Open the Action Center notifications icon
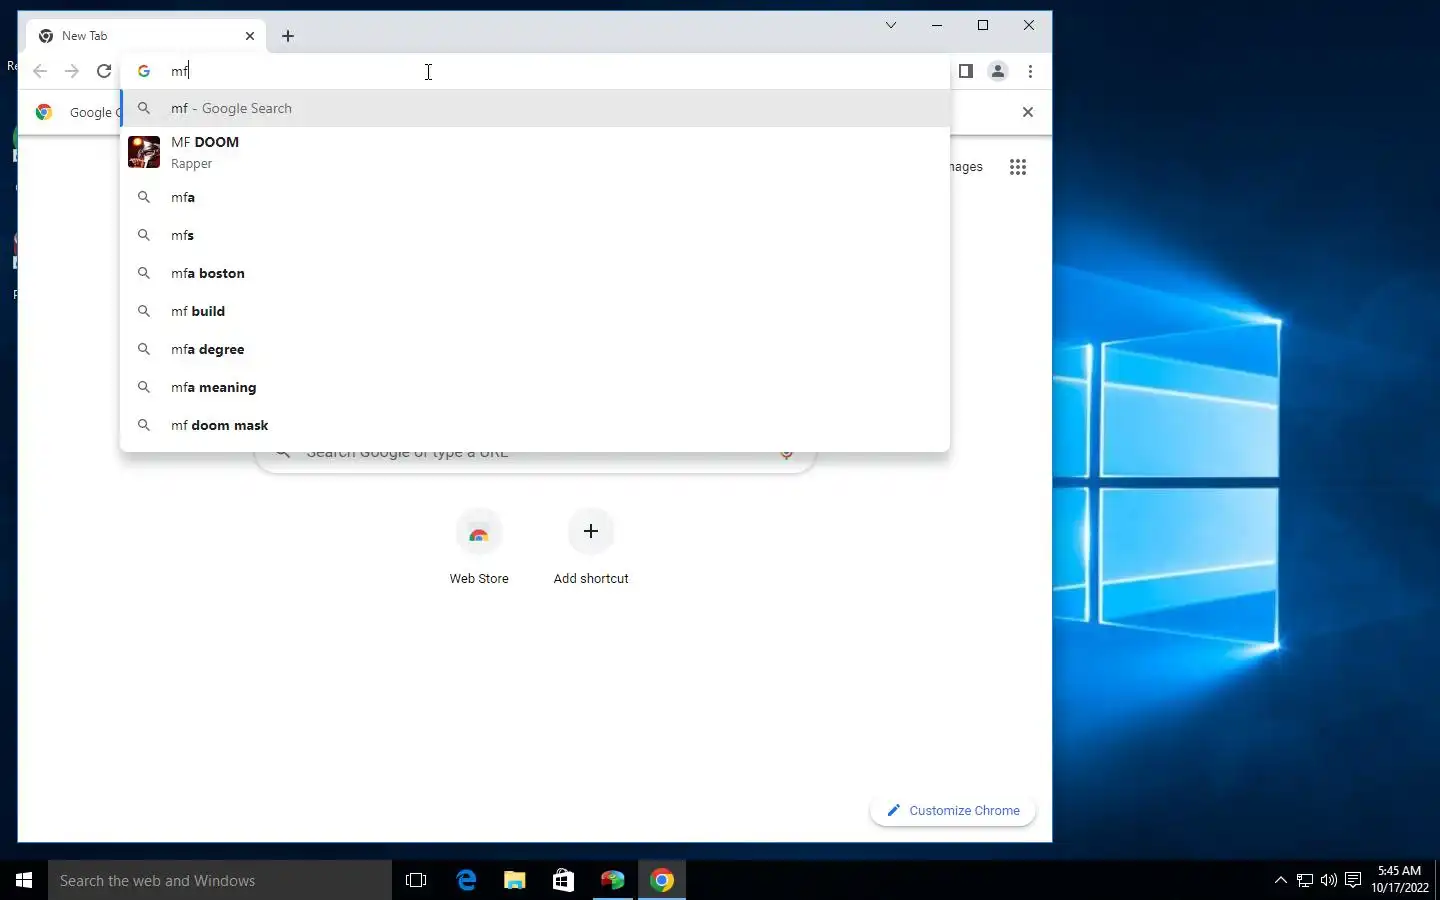The image size is (1440, 900). [x=1353, y=880]
